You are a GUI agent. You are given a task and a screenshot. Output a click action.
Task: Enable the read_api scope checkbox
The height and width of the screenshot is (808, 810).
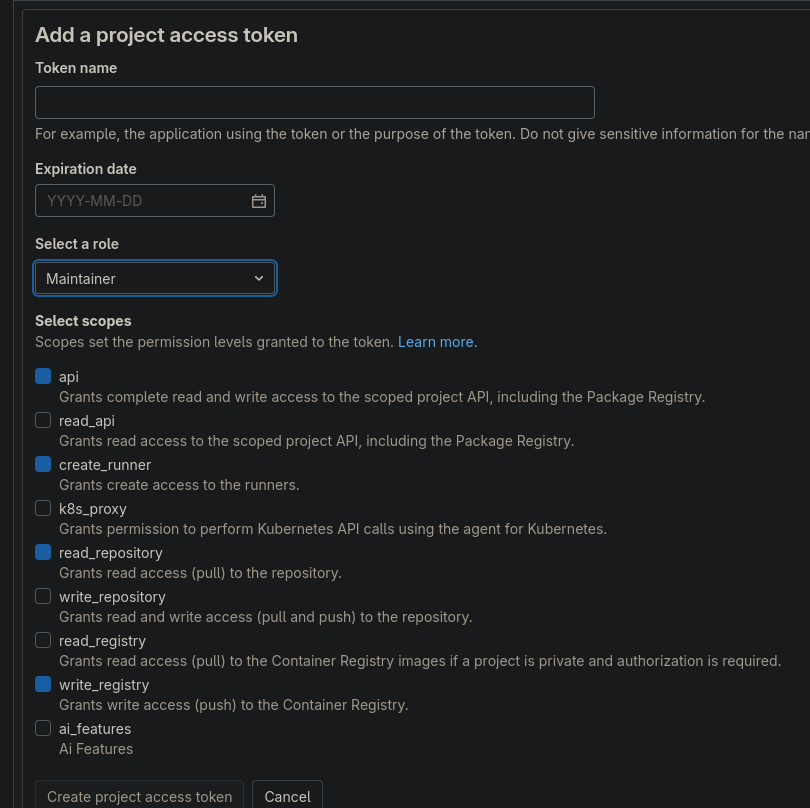43,420
